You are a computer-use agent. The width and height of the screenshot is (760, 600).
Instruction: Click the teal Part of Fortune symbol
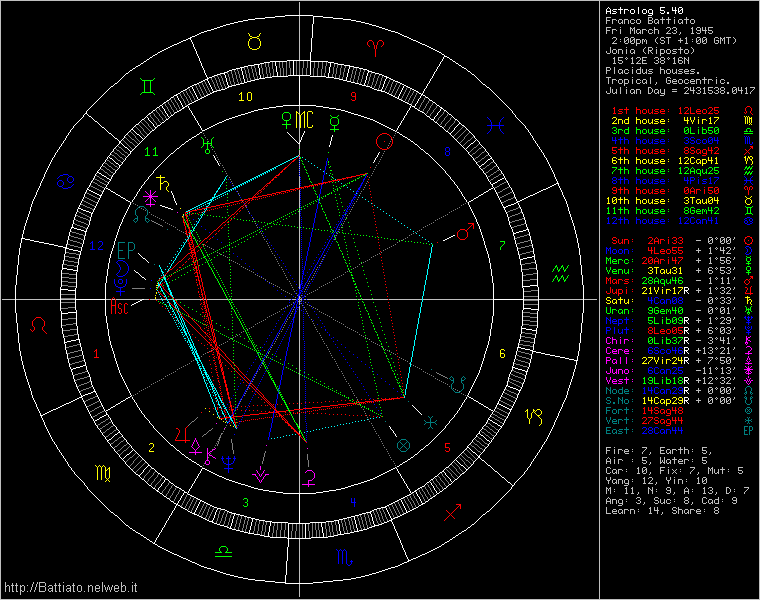pyautogui.click(x=404, y=445)
